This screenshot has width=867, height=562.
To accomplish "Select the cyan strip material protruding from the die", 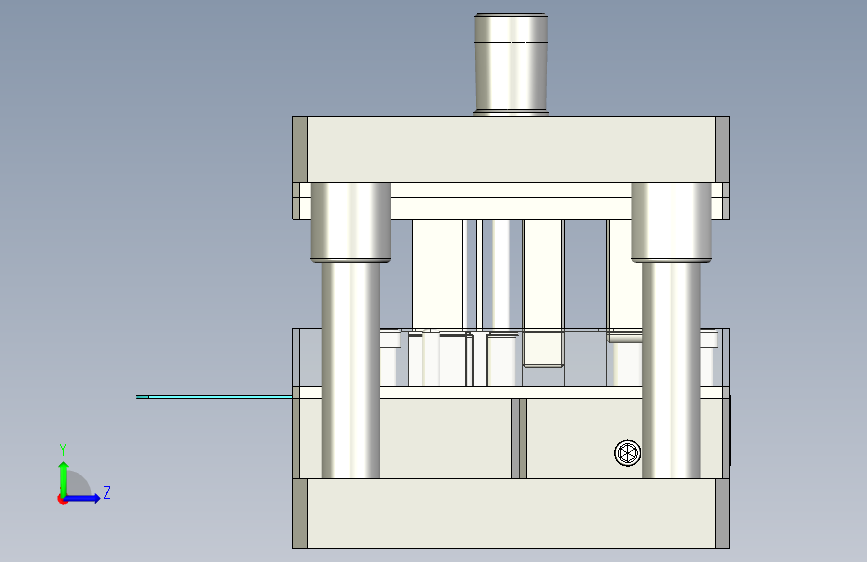I will coord(215,397).
